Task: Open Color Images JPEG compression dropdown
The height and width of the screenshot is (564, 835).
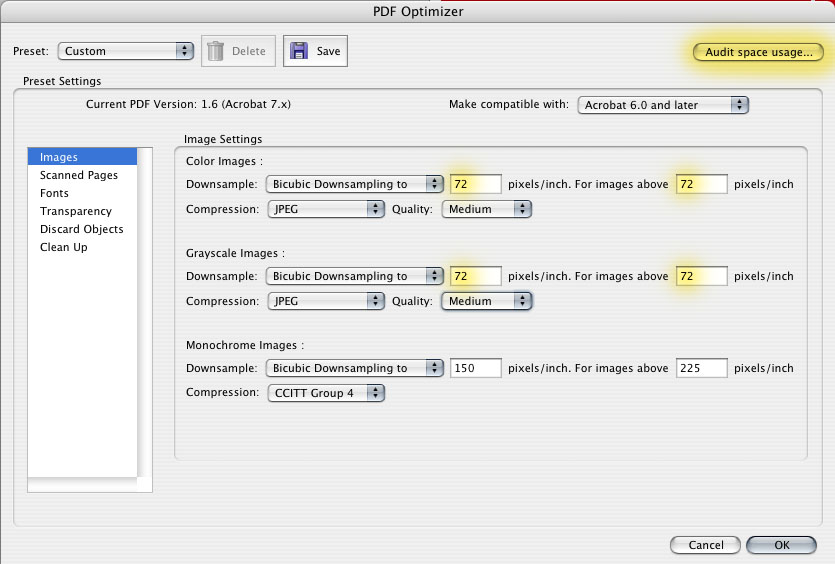Action: (325, 209)
